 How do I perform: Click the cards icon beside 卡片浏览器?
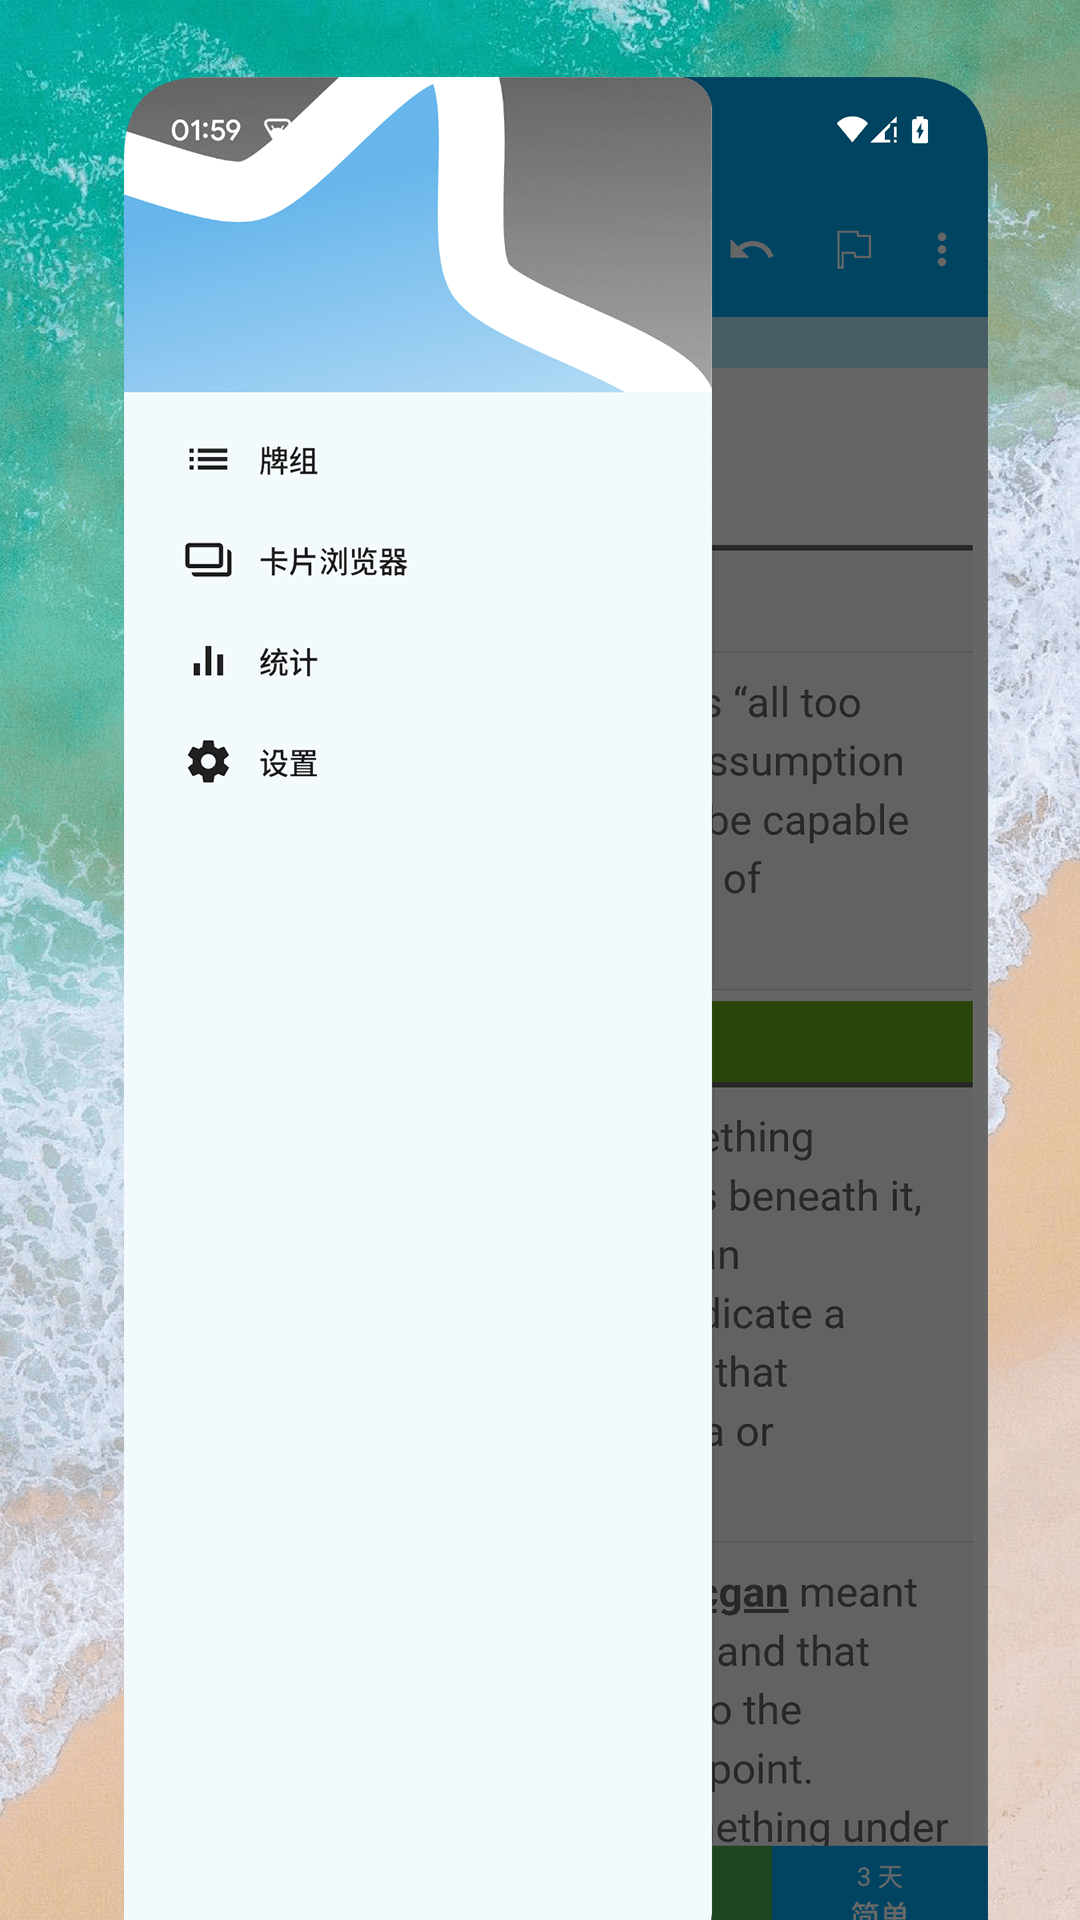pyautogui.click(x=208, y=561)
